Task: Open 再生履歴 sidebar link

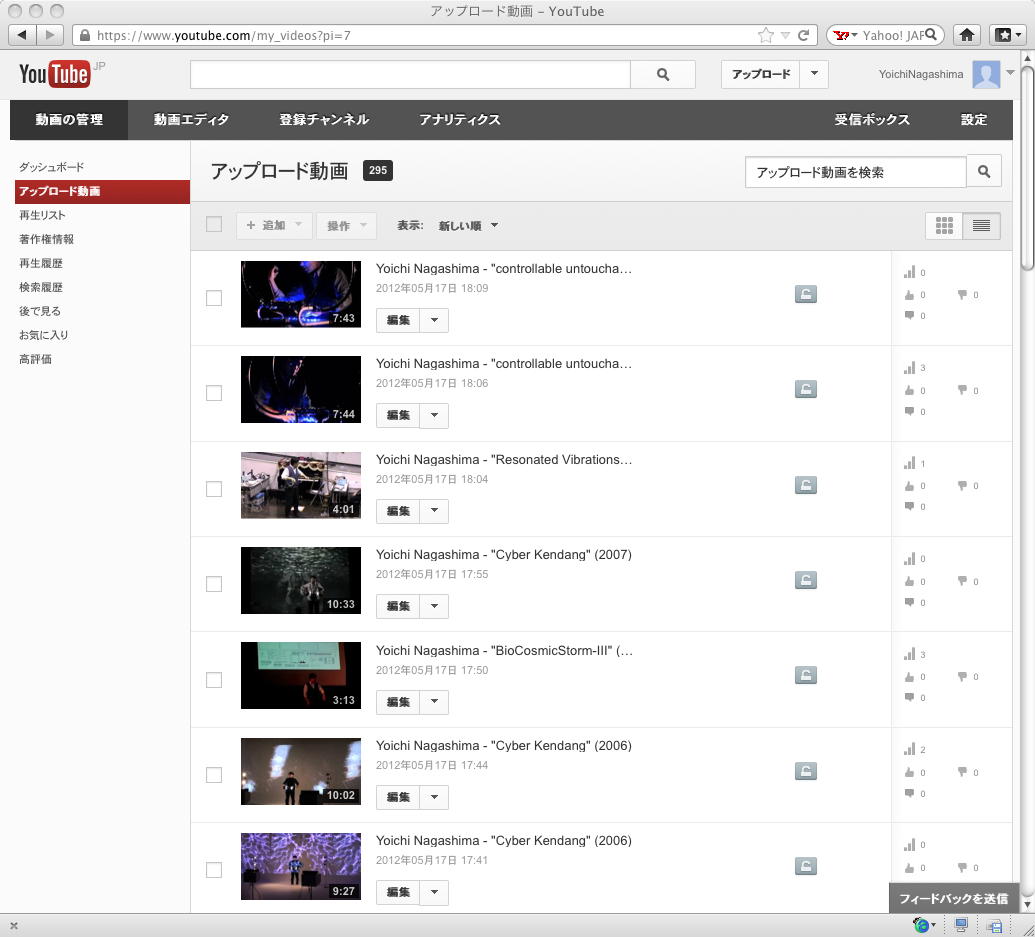Action: click(x=41, y=263)
